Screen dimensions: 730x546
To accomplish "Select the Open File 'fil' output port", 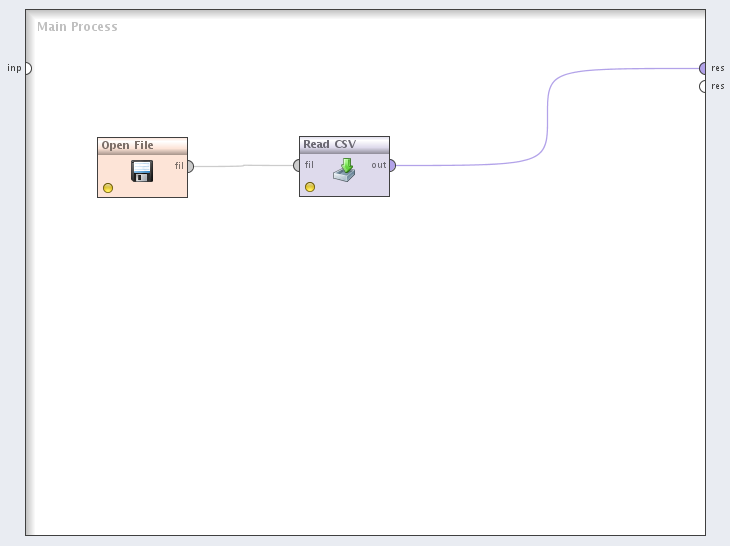I will (x=190, y=166).
